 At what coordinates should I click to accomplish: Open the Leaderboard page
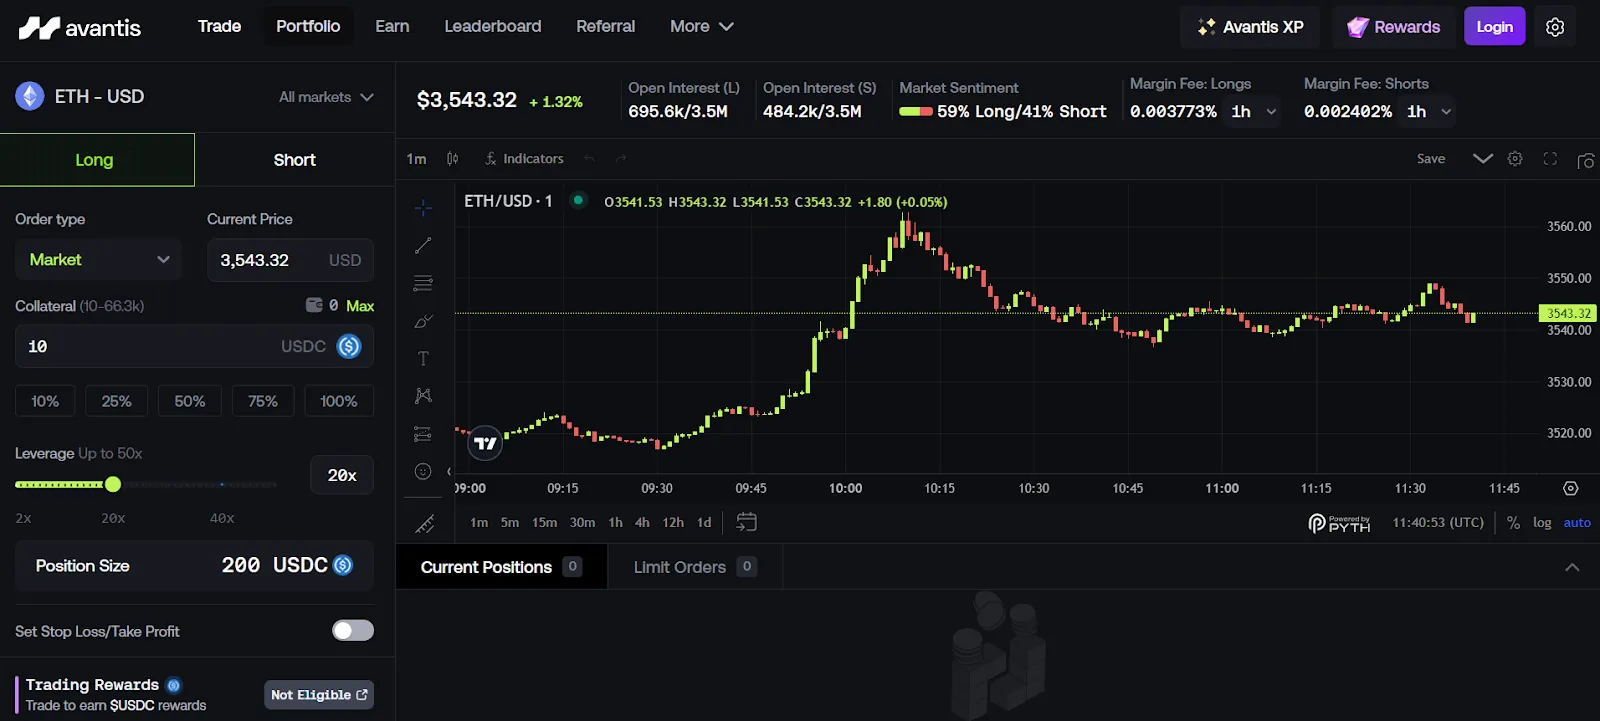tap(493, 27)
